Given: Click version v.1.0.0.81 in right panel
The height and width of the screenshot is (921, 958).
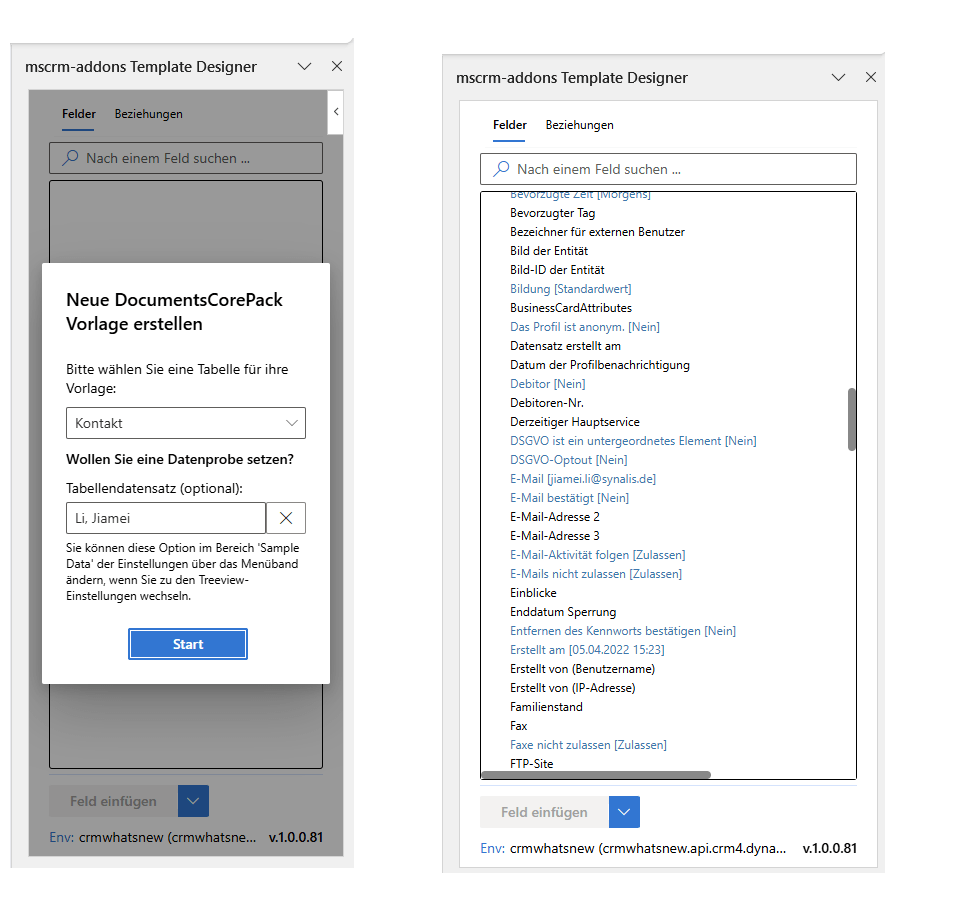Looking at the screenshot, I should coord(830,848).
